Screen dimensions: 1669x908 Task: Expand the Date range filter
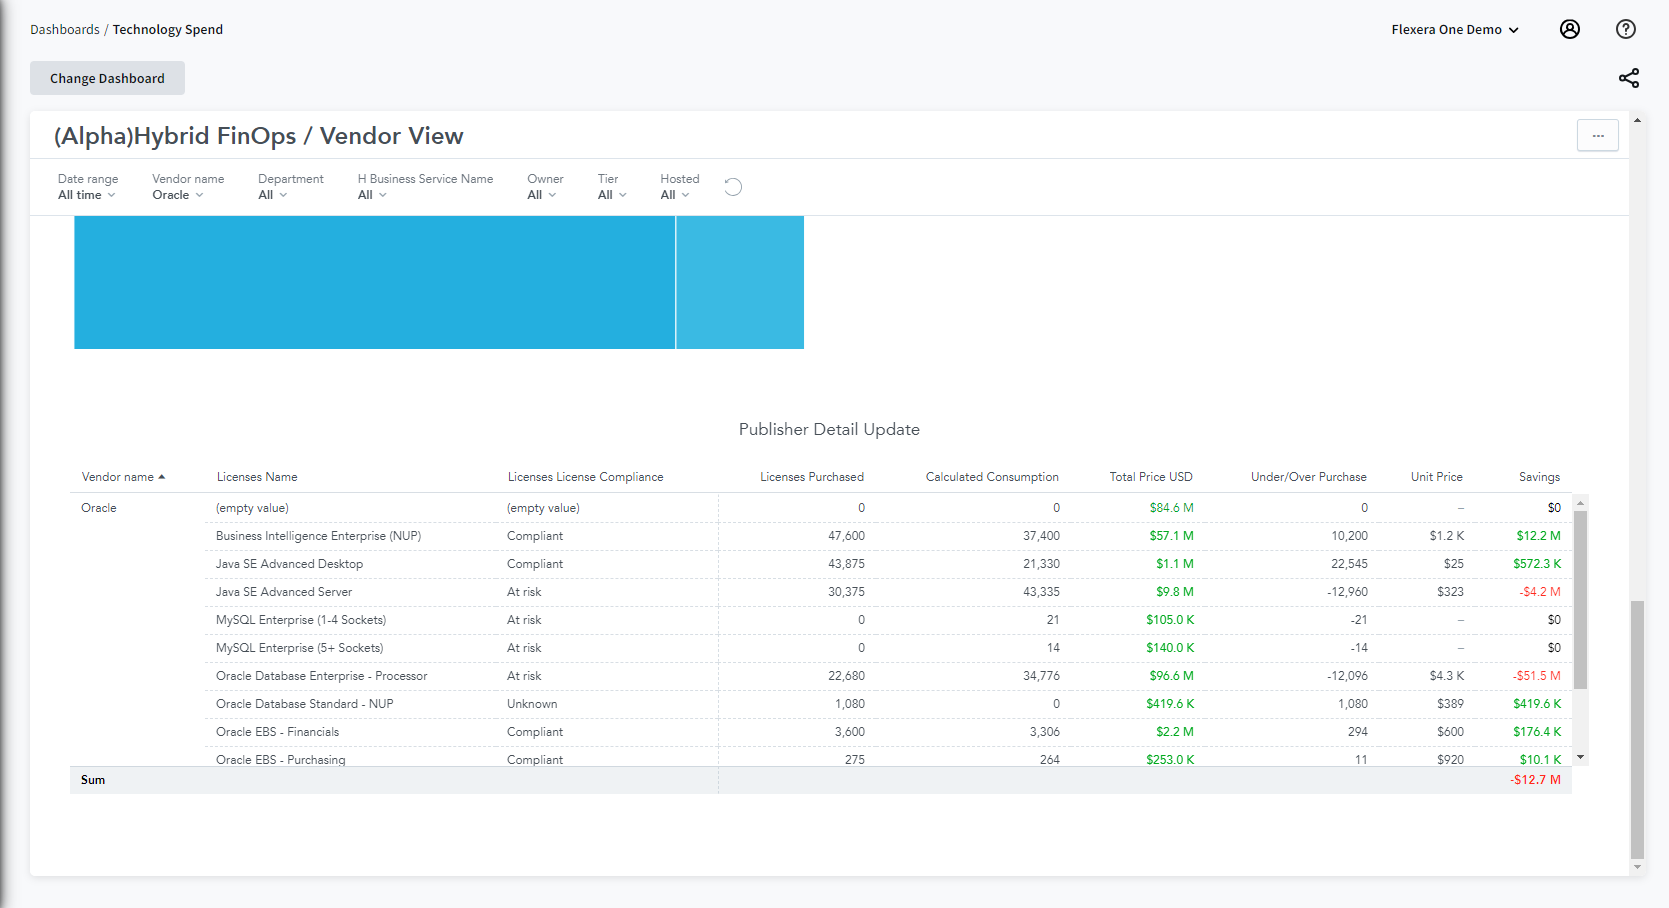pos(87,195)
